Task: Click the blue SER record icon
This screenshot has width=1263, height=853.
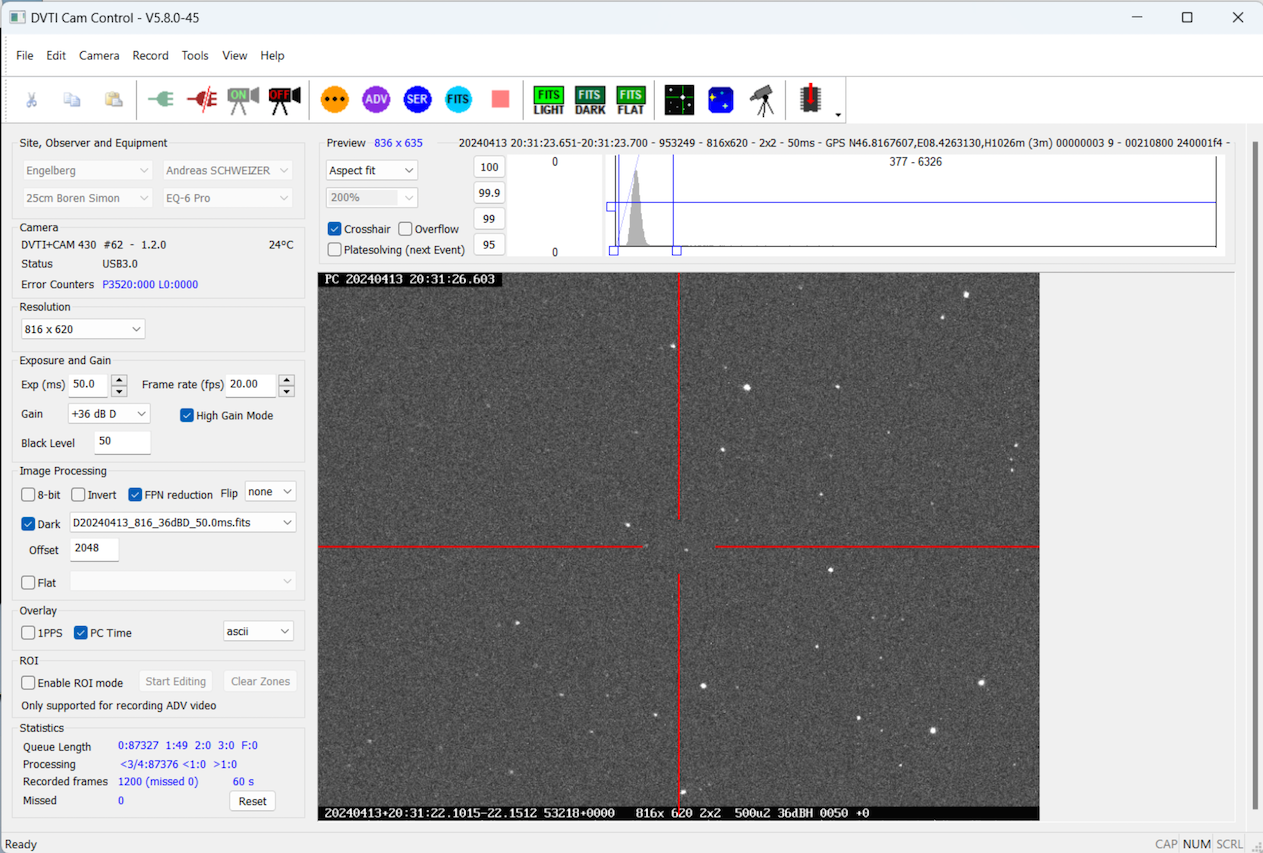Action: 417,99
